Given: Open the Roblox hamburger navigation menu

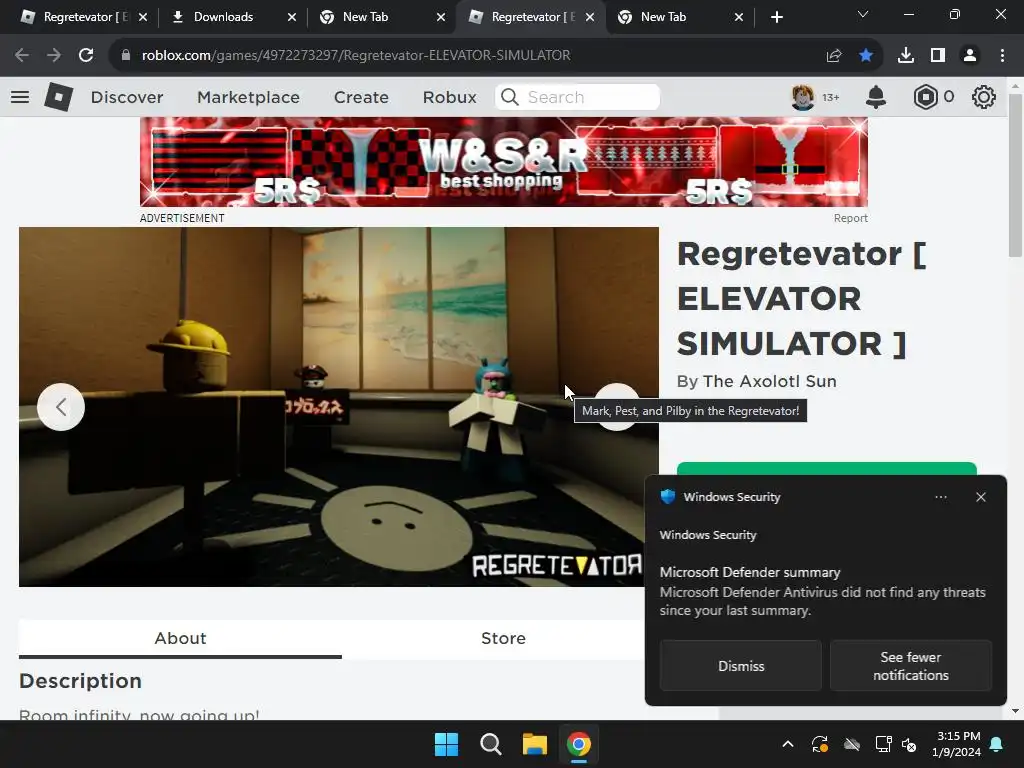Looking at the screenshot, I should 20,97.
